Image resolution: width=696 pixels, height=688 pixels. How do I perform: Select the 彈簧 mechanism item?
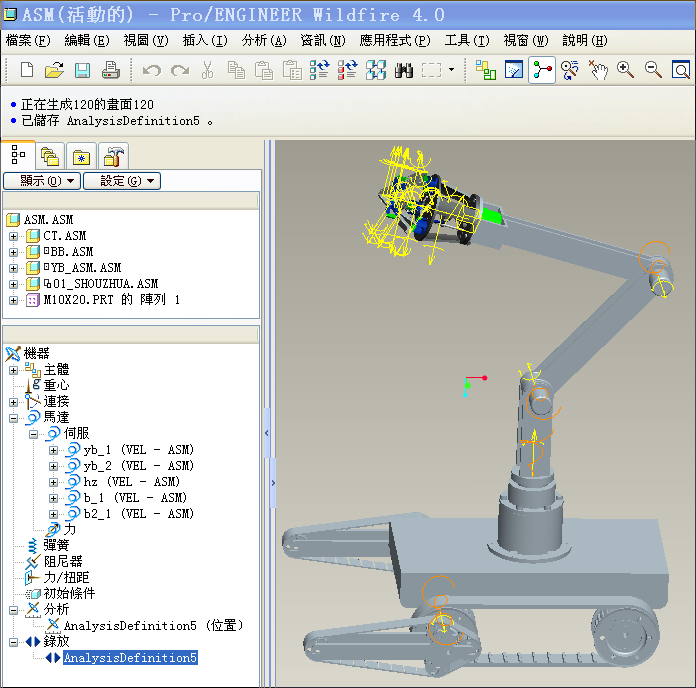(x=55, y=545)
